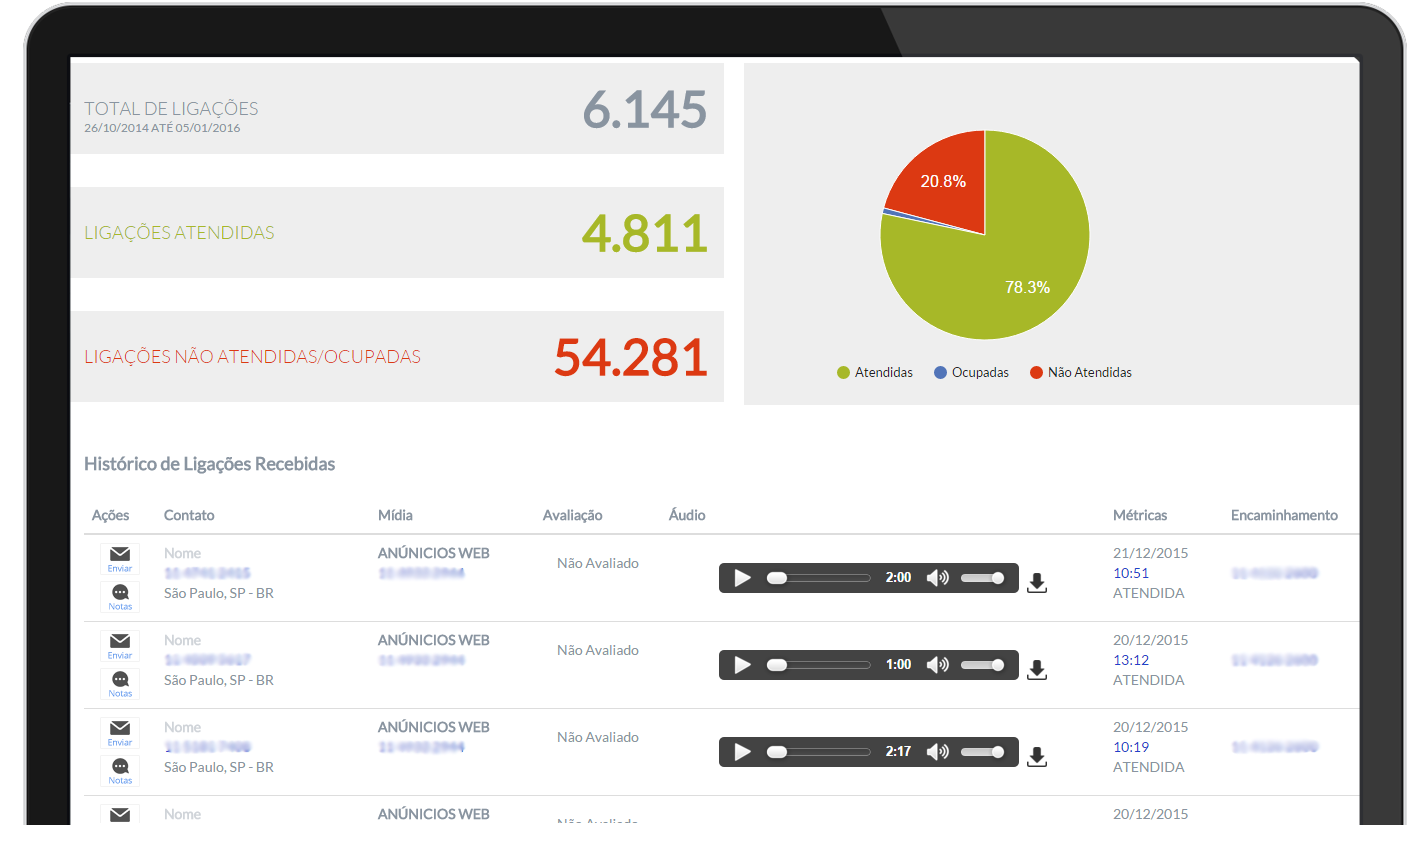Mute the 2:00 audio player speaker
The height and width of the screenshot is (847, 1420).
937,578
